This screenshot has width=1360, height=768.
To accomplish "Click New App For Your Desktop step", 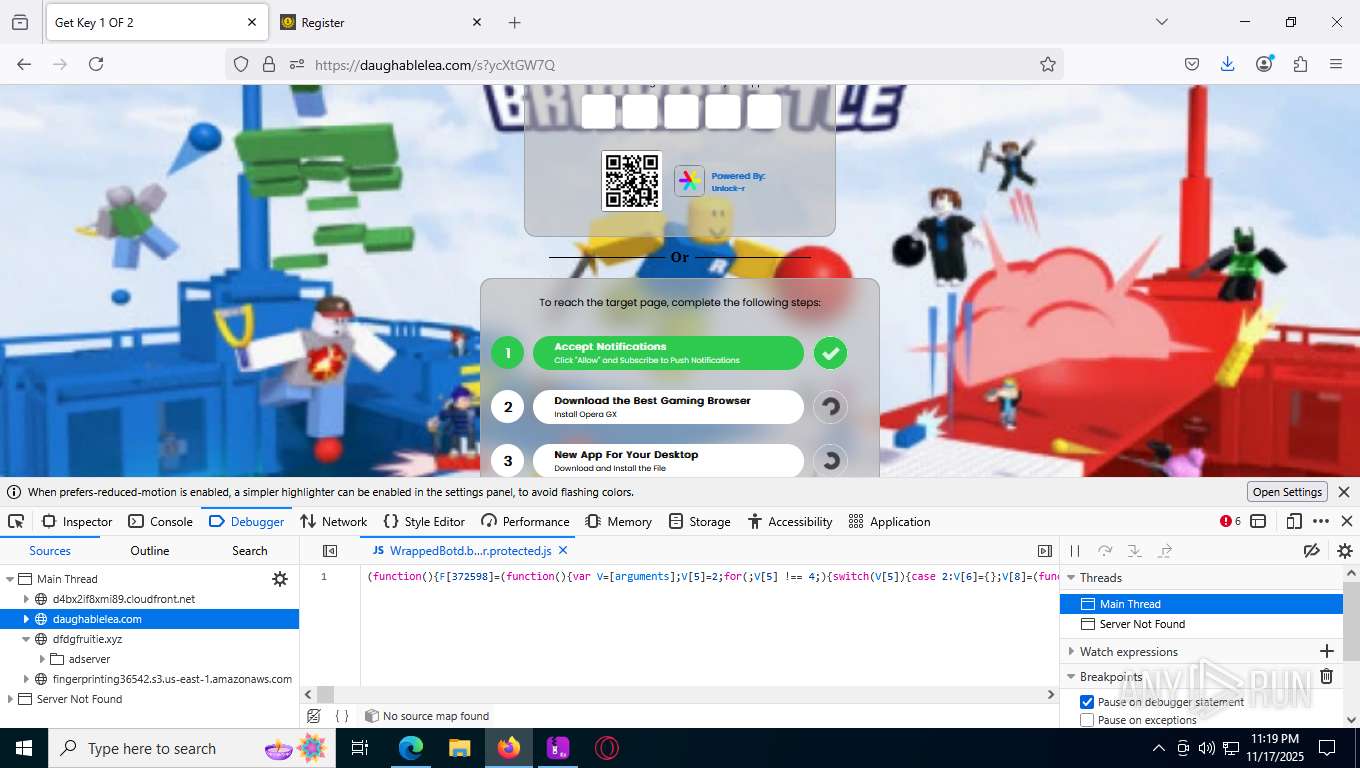I will (x=668, y=461).
